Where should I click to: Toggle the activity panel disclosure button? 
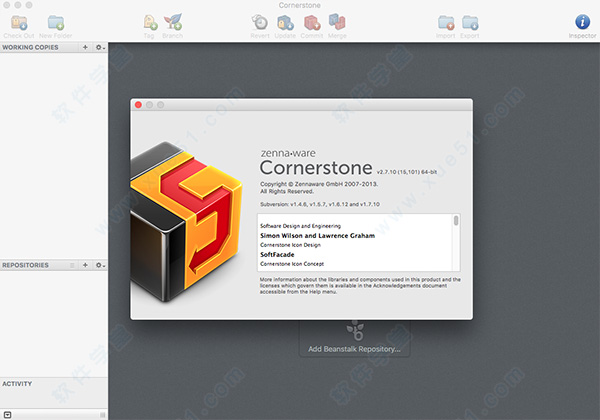tap(7, 415)
